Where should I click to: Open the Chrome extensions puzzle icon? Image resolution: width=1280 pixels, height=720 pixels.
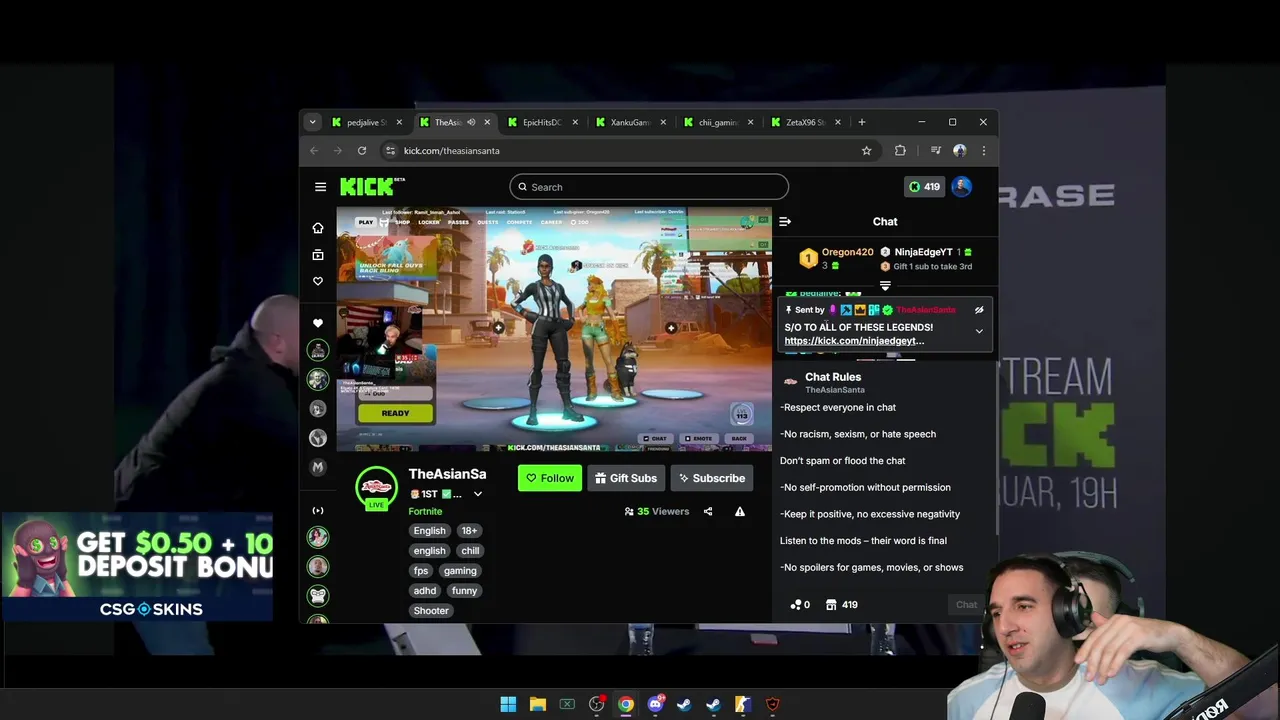(900, 151)
